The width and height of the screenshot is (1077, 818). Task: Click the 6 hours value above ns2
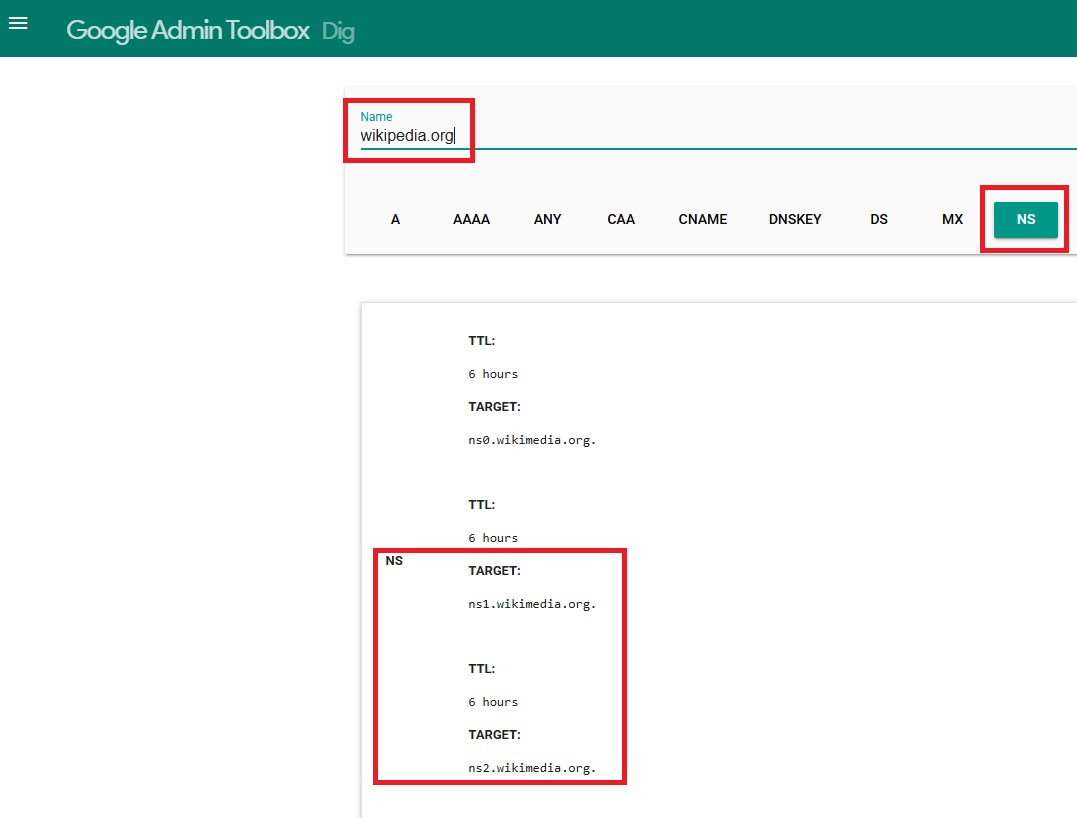click(x=493, y=703)
